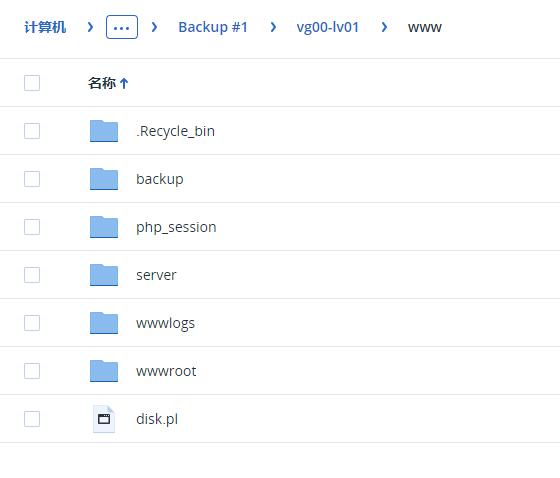This screenshot has width=560, height=478.
Task: Expand the collapsed breadcrumb ellipsis button
Action: [122, 27]
